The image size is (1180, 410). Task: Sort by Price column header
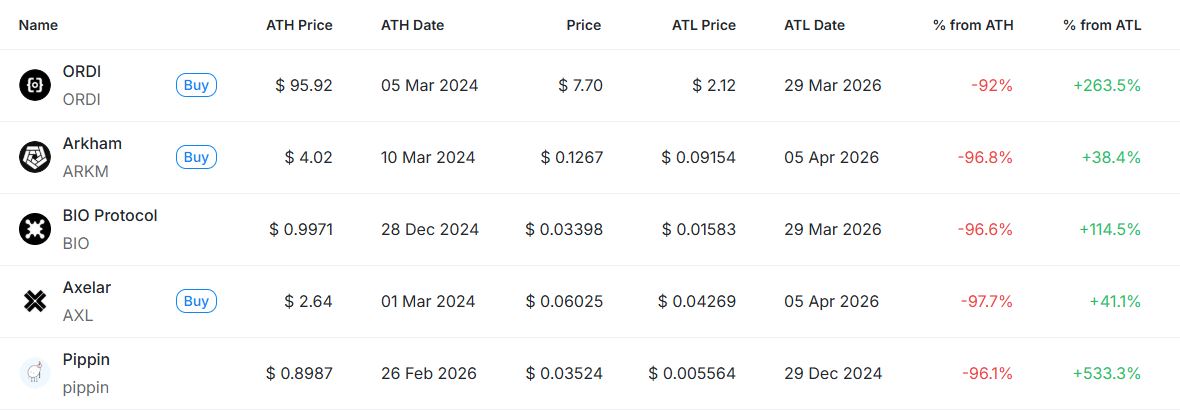582,25
